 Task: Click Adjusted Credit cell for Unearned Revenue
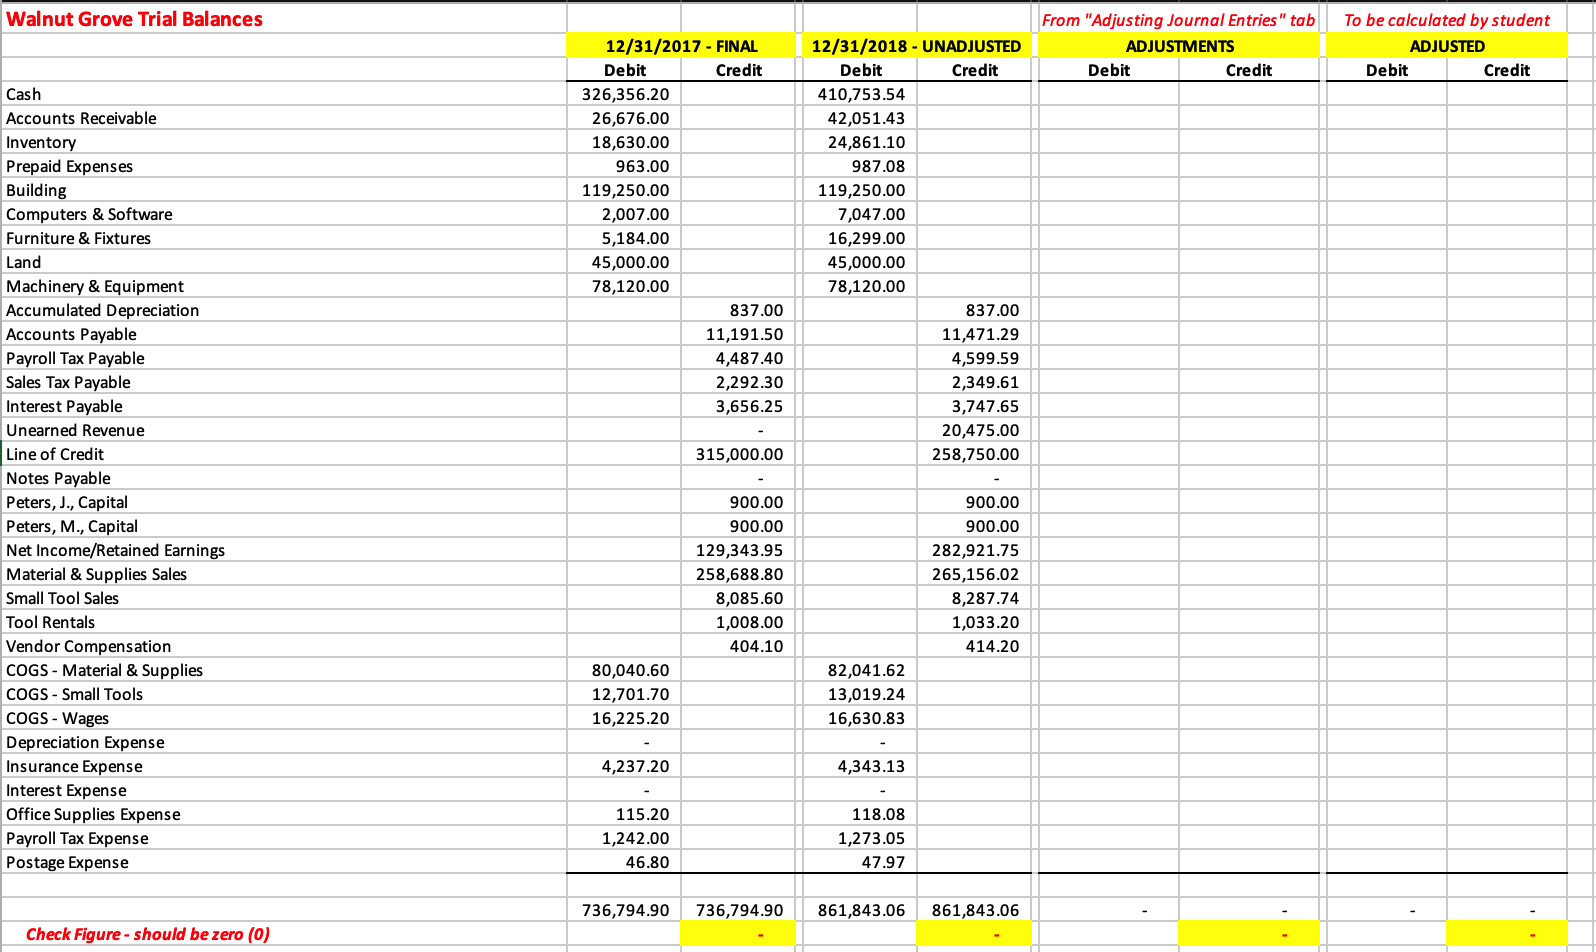pyautogui.click(x=1507, y=430)
